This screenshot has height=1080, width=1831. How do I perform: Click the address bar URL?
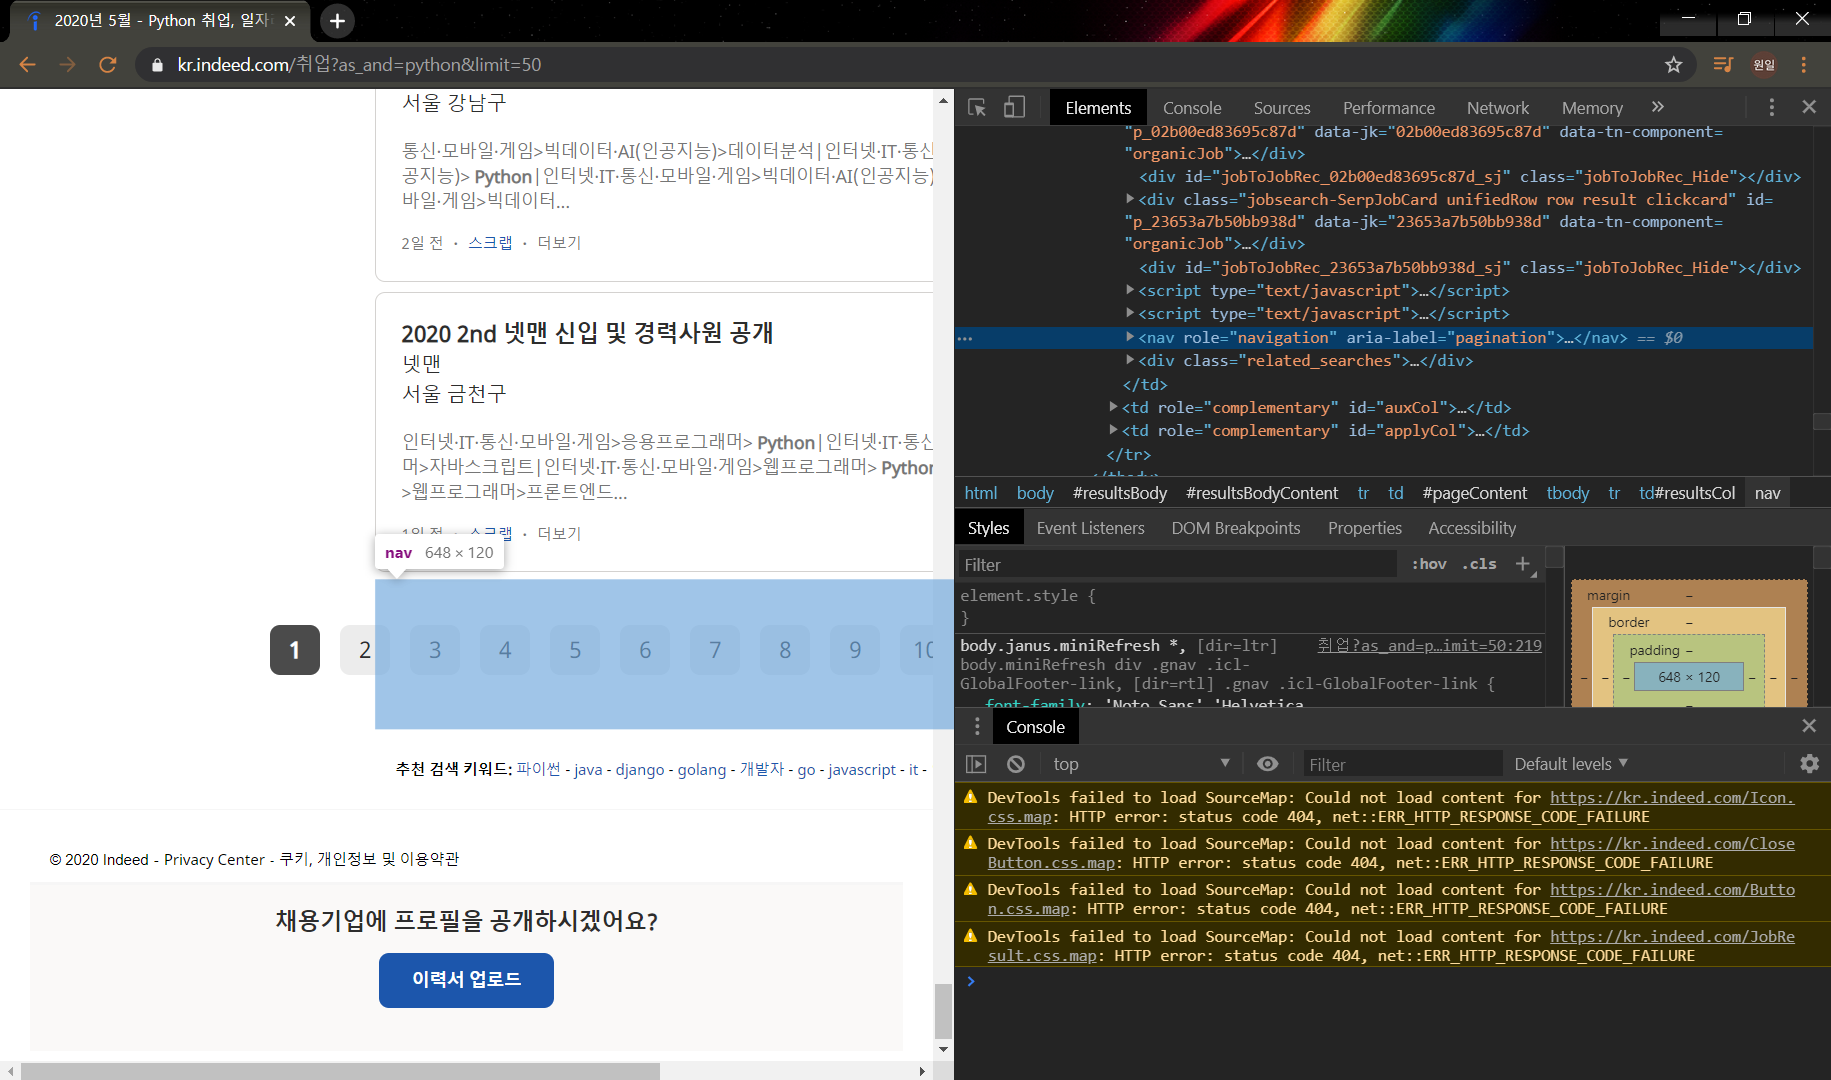coord(359,65)
